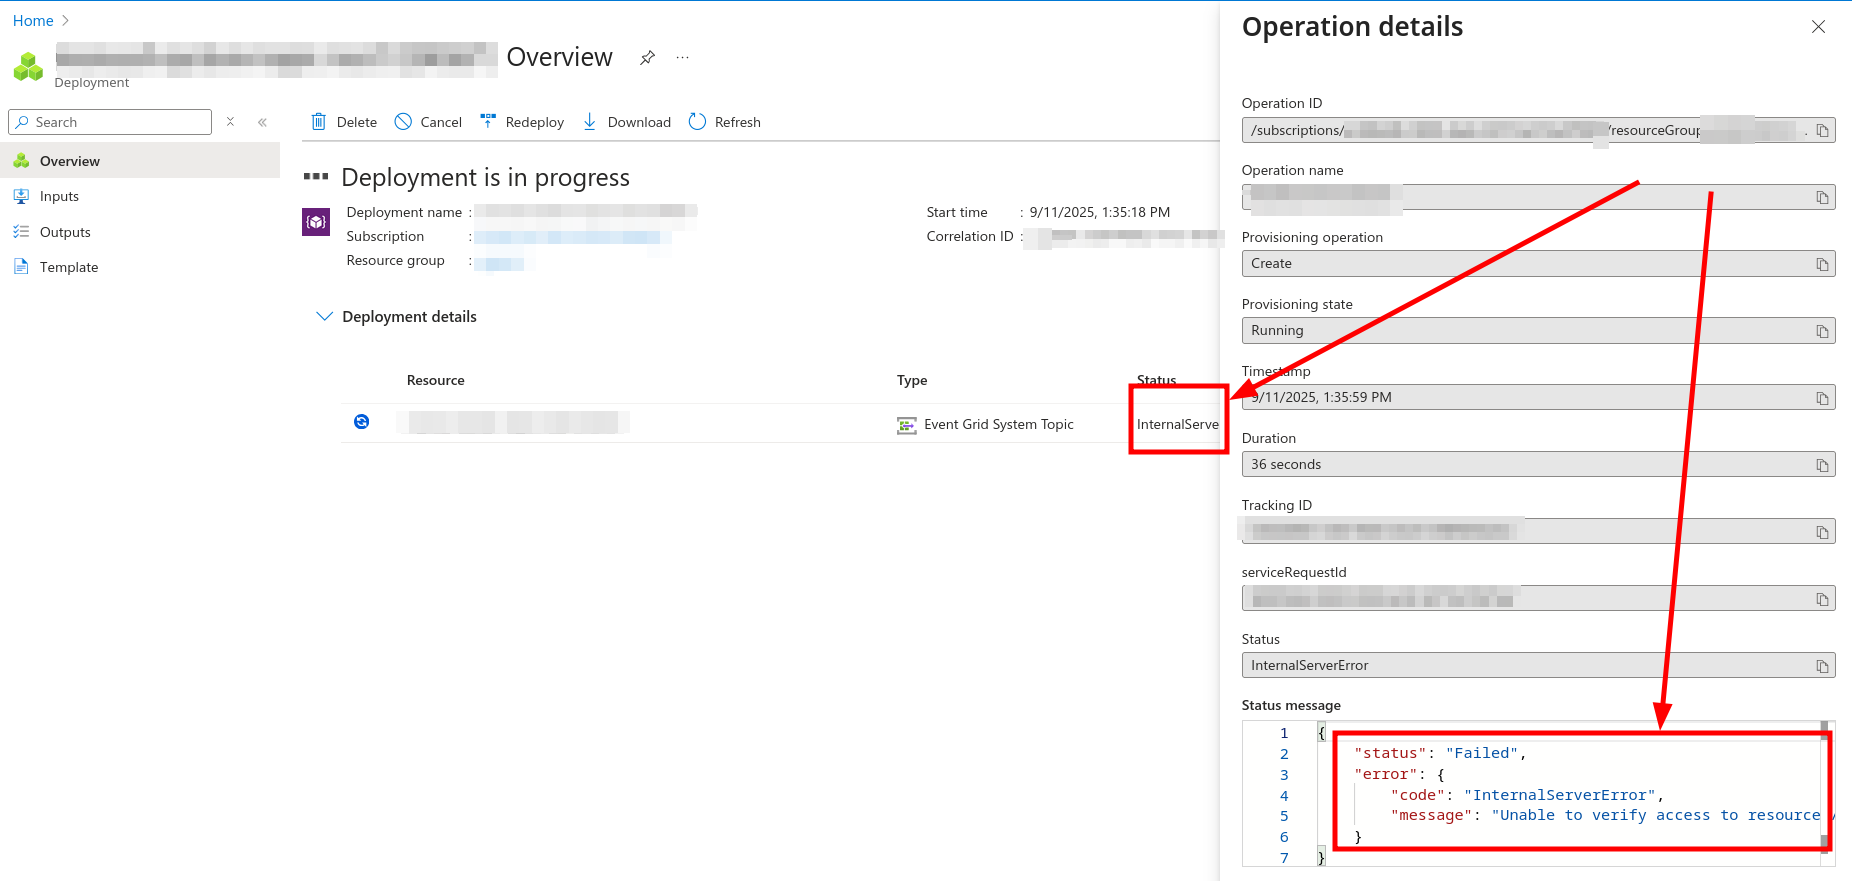The width and height of the screenshot is (1852, 881).
Task: Click the "code": "InternalServerError" line
Action: tap(1526, 795)
